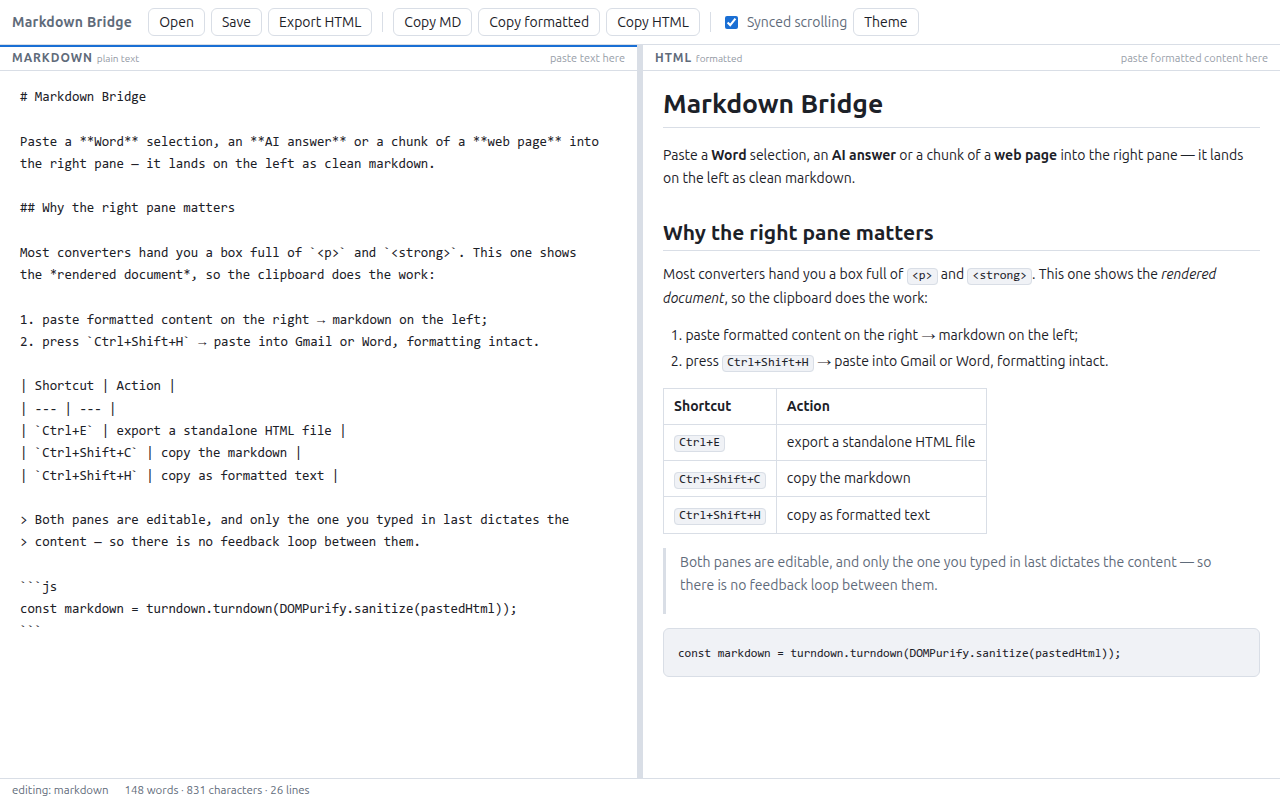The width and height of the screenshot is (1280, 800).
Task: Click the markdown line starting with `Ctrl+Shift+H`
Action: (179, 476)
